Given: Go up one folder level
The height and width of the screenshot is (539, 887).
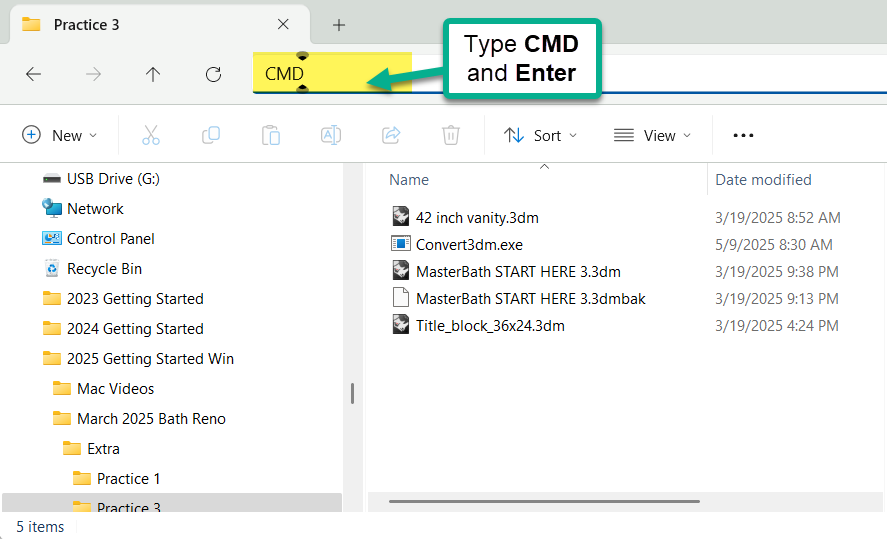Looking at the screenshot, I should point(153,74).
